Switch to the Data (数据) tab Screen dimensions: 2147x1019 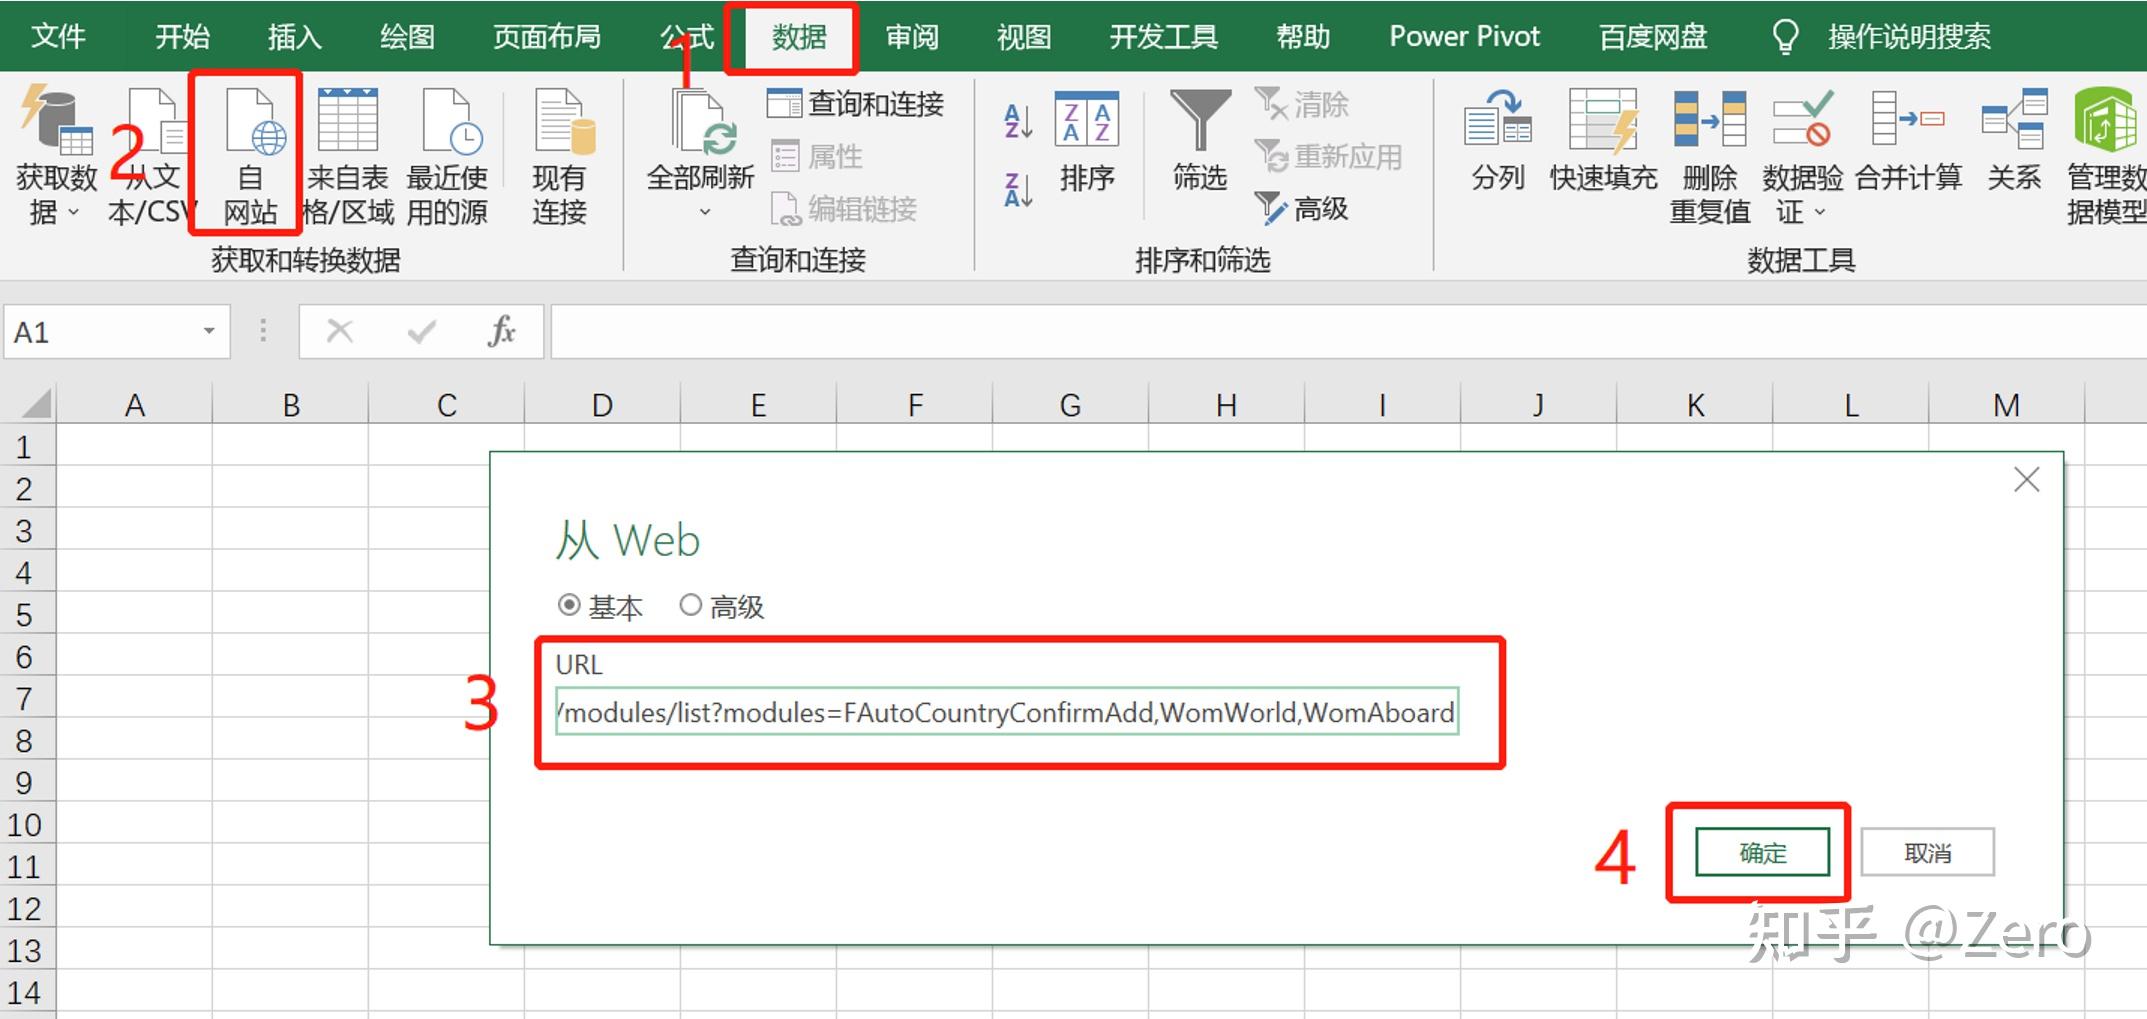pyautogui.click(x=799, y=37)
